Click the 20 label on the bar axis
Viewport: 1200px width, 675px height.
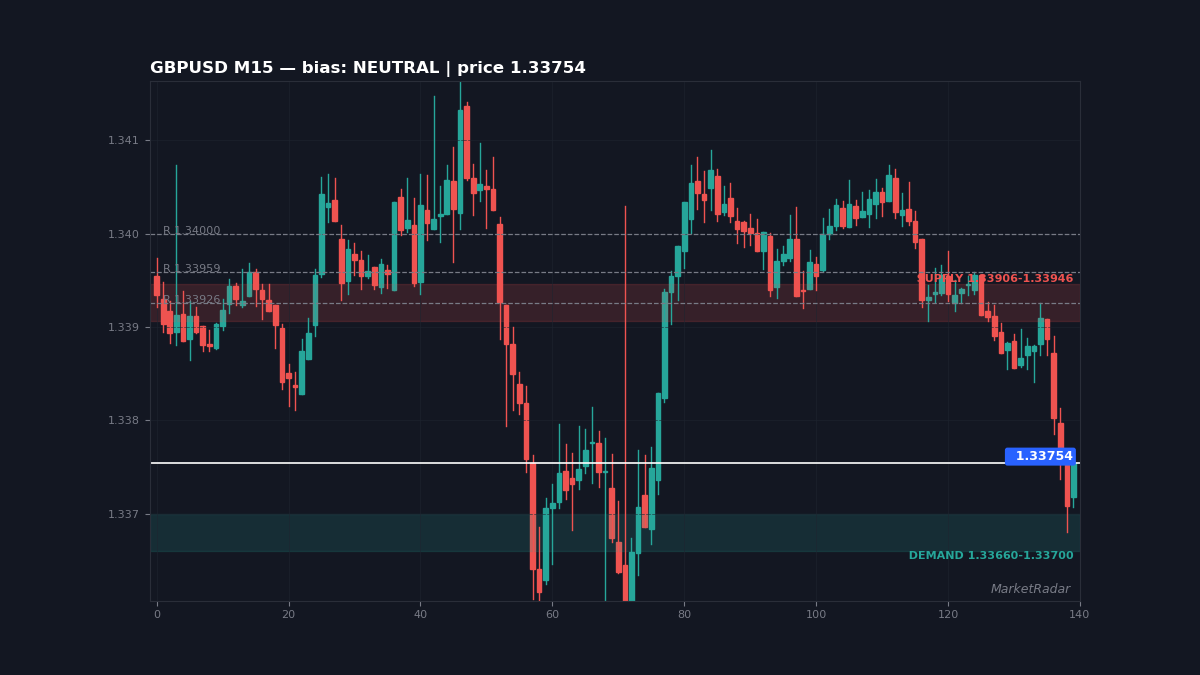(x=288, y=614)
